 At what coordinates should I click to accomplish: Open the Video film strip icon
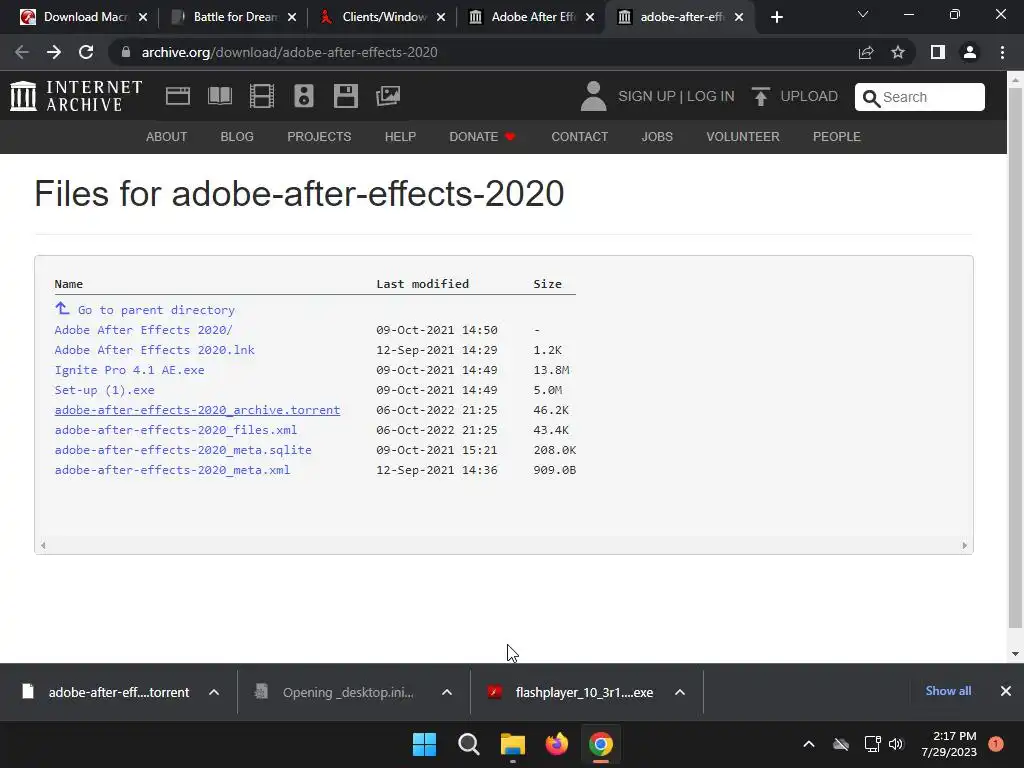click(x=262, y=96)
